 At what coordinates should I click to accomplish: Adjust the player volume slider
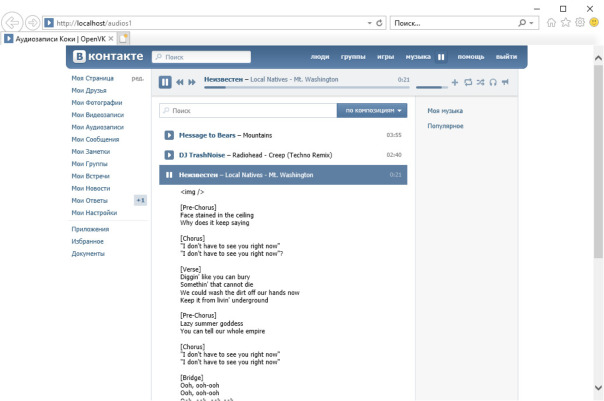click(432, 87)
